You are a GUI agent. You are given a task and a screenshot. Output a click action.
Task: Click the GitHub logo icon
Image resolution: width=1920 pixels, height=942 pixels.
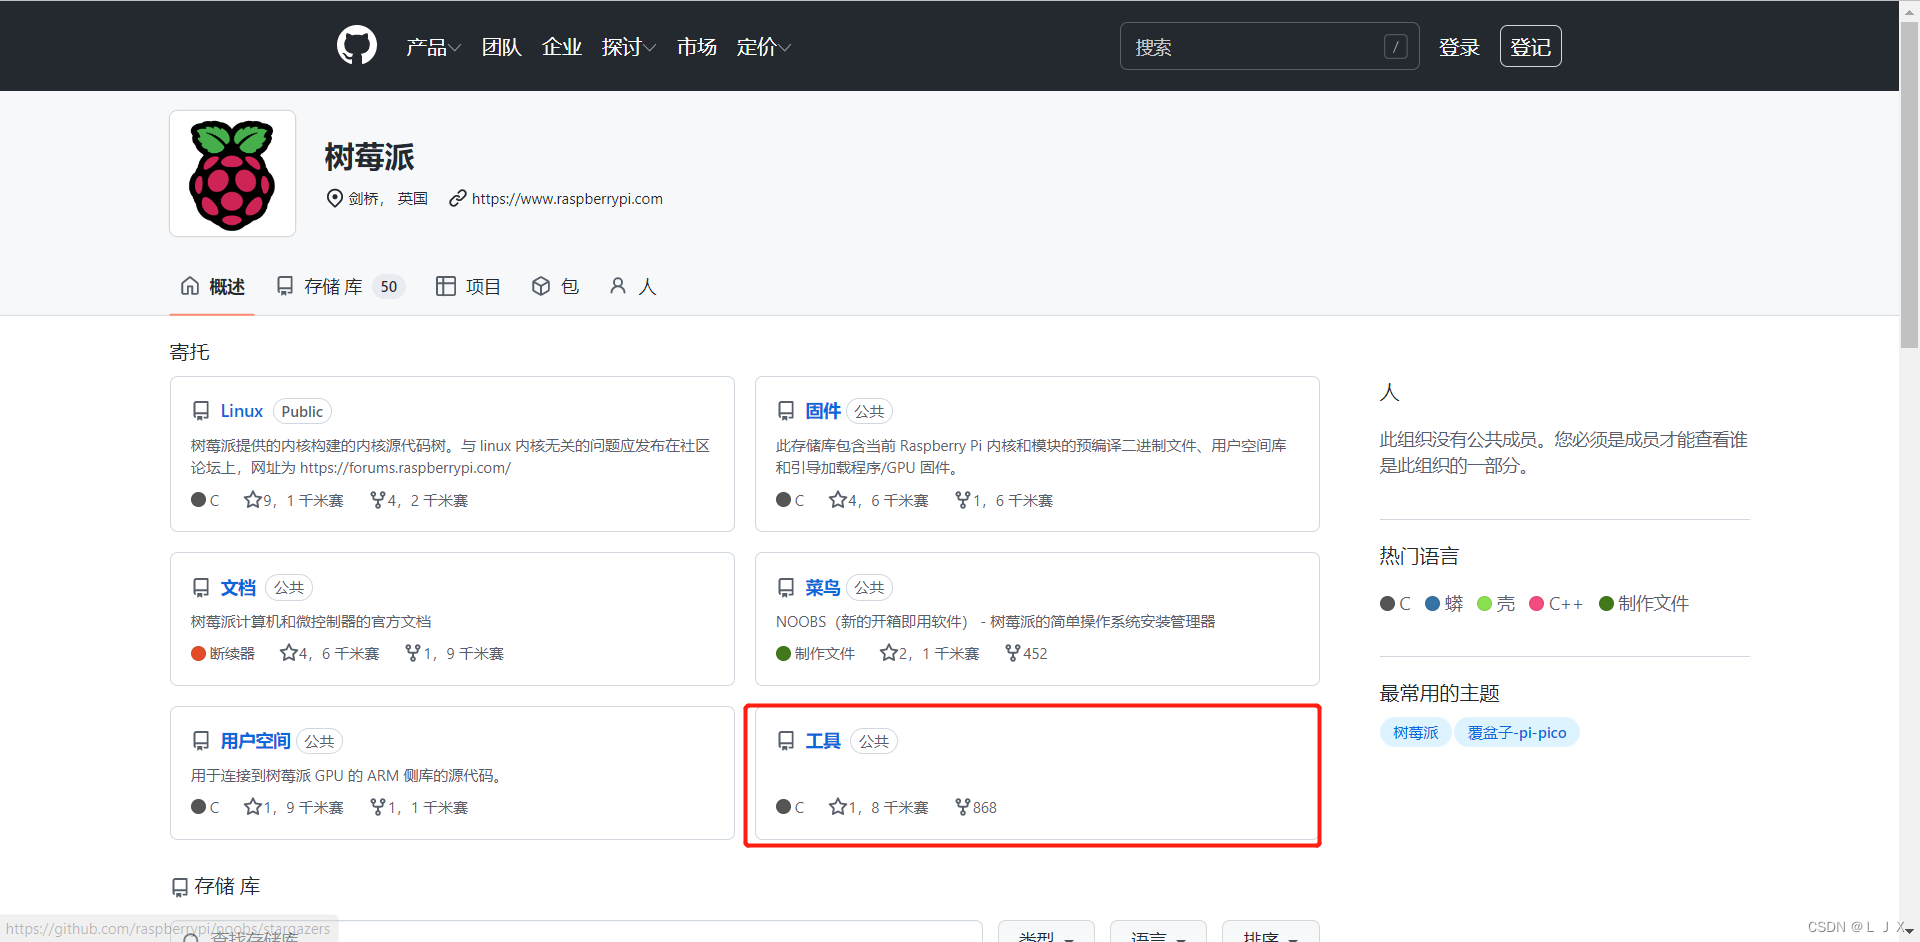coord(357,46)
